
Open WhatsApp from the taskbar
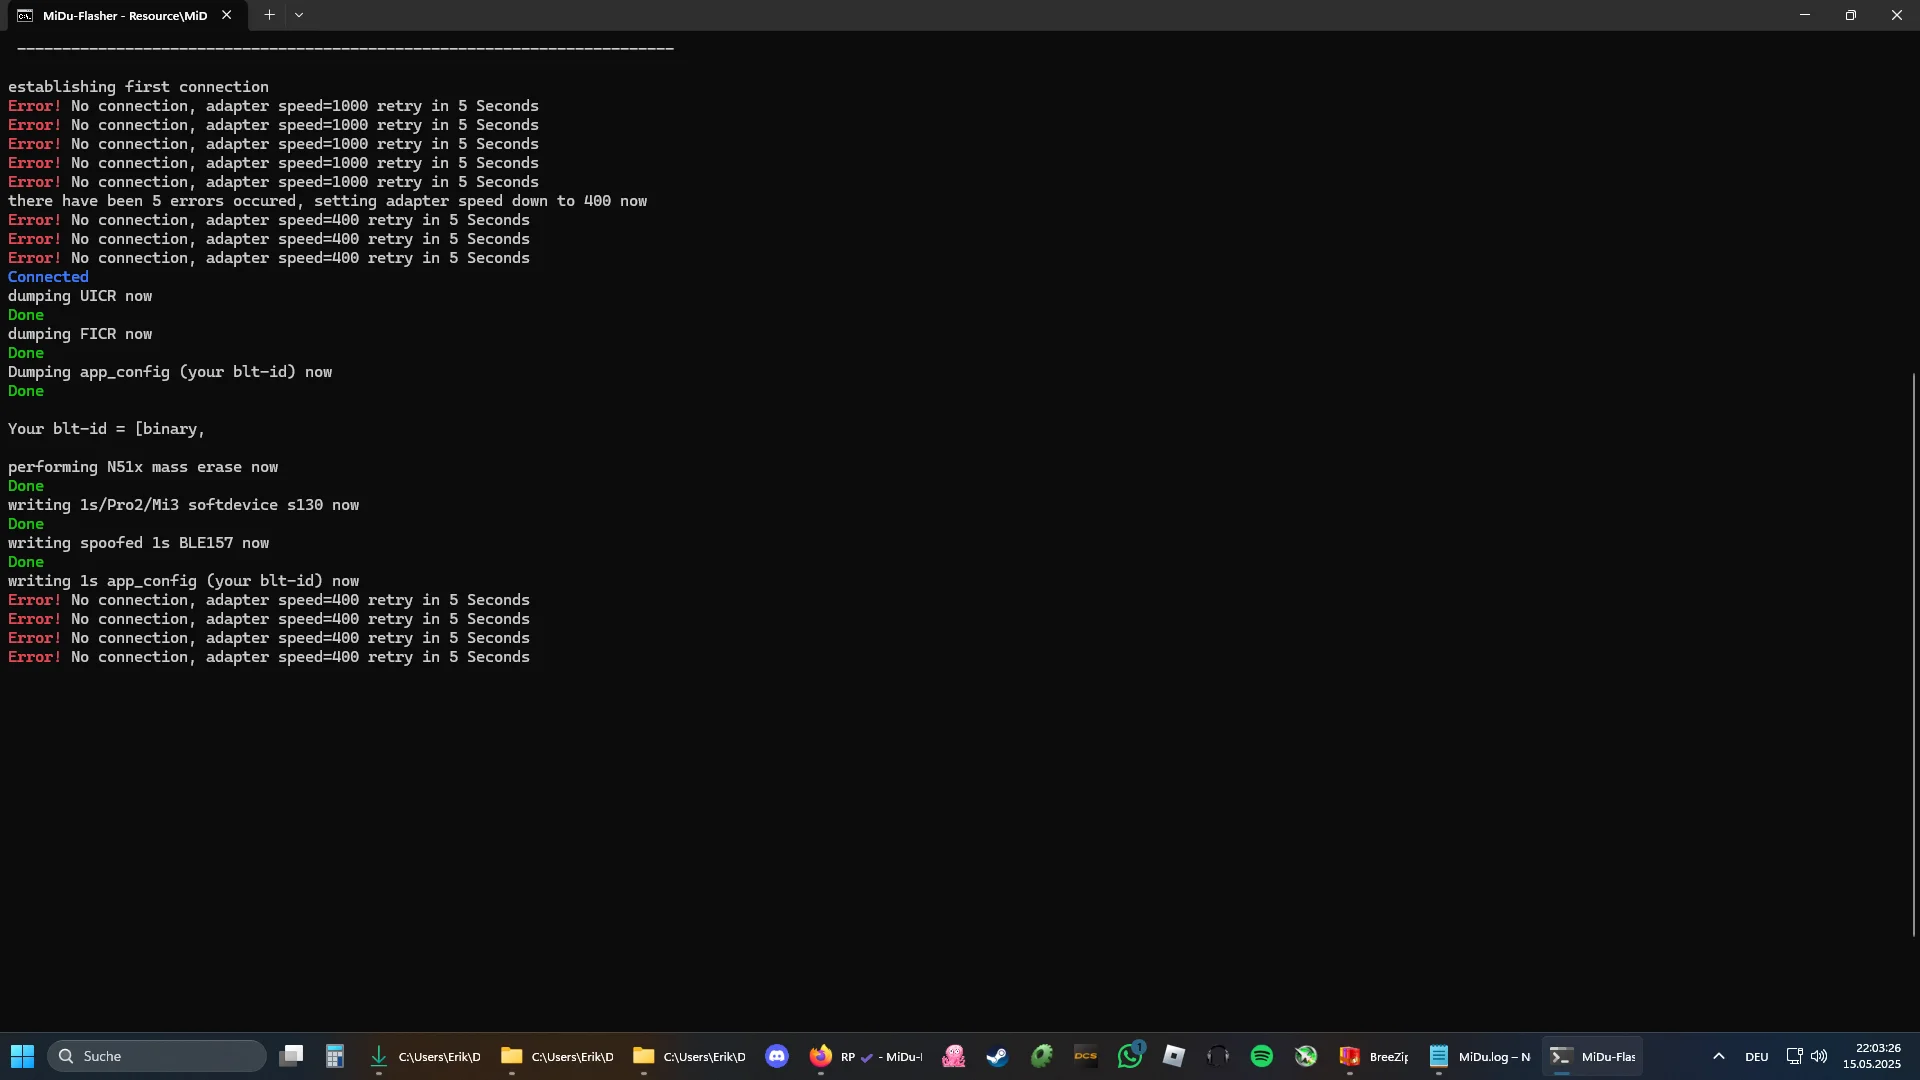pos(1130,1056)
